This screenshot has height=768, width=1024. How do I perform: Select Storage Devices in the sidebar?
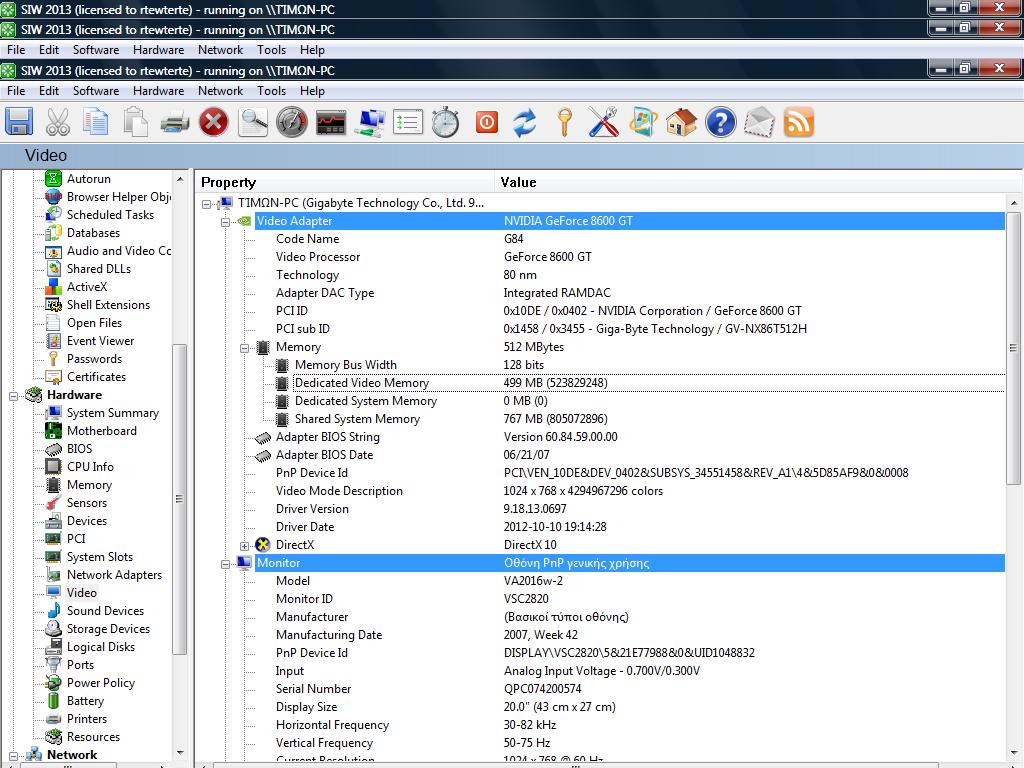pyautogui.click(x=108, y=628)
